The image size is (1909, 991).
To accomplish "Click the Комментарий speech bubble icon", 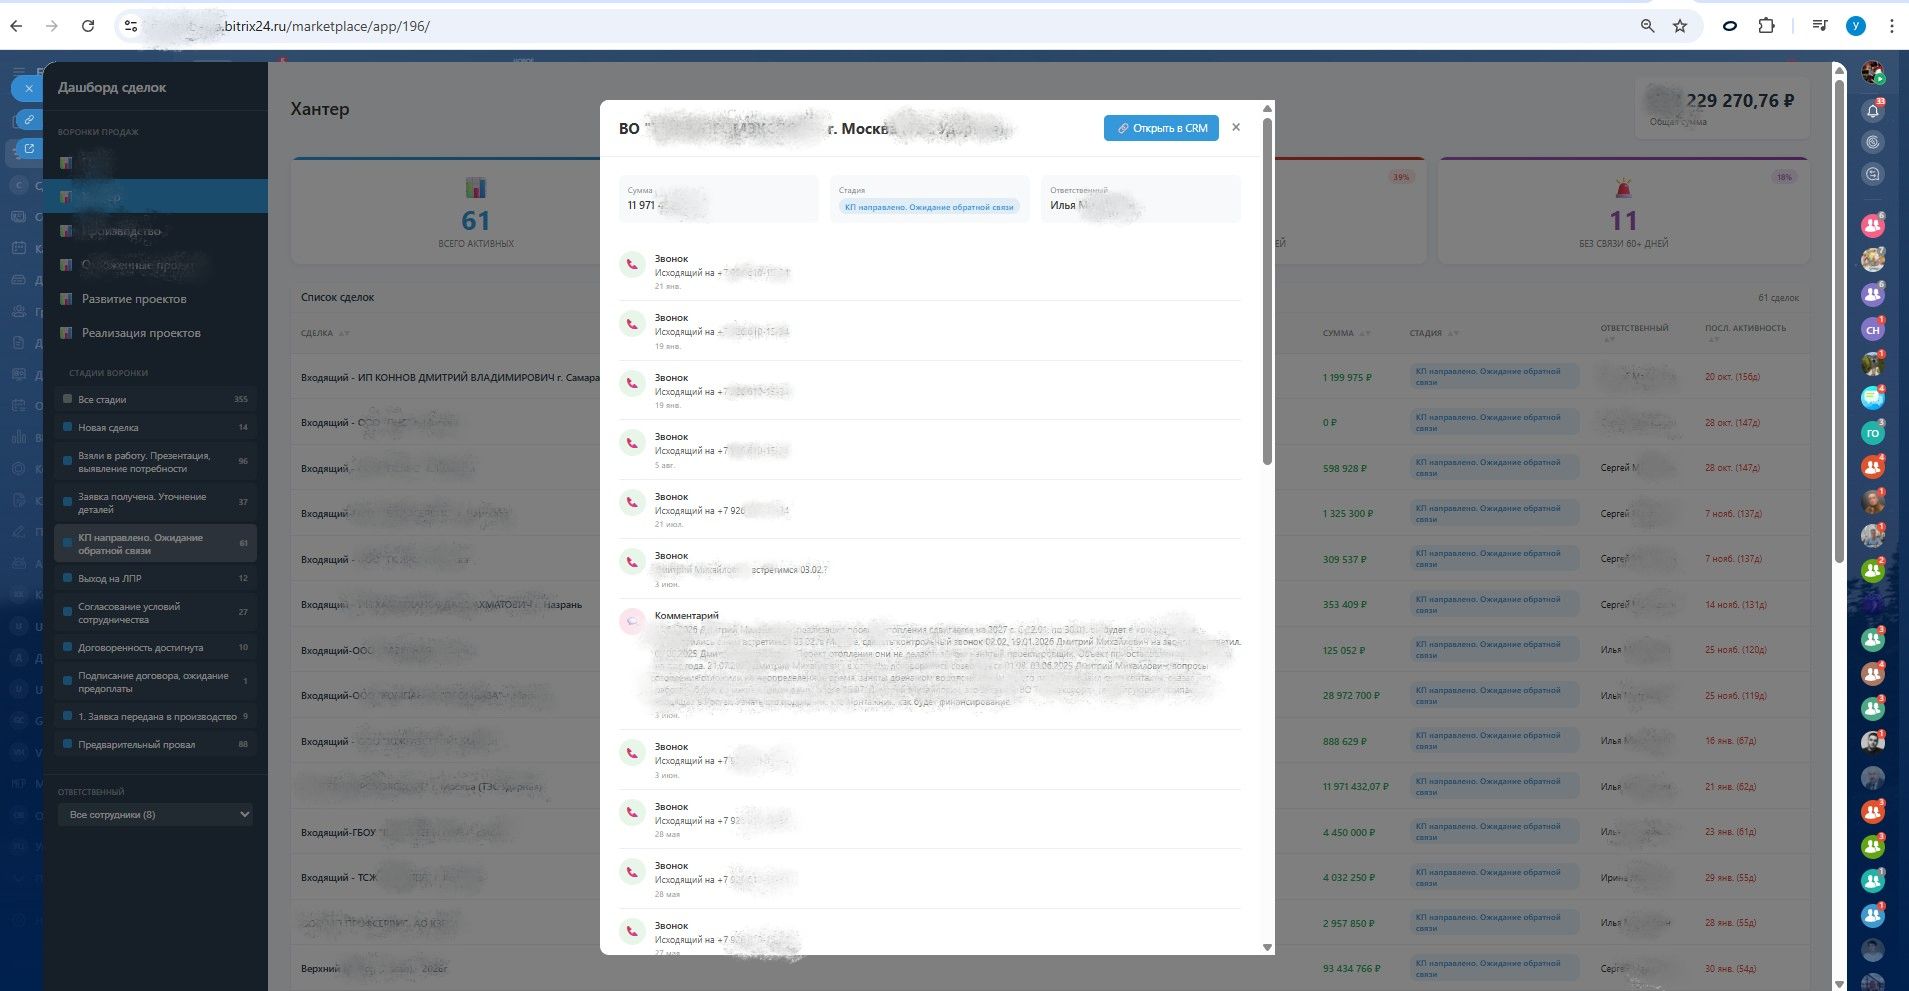I will coord(632,622).
